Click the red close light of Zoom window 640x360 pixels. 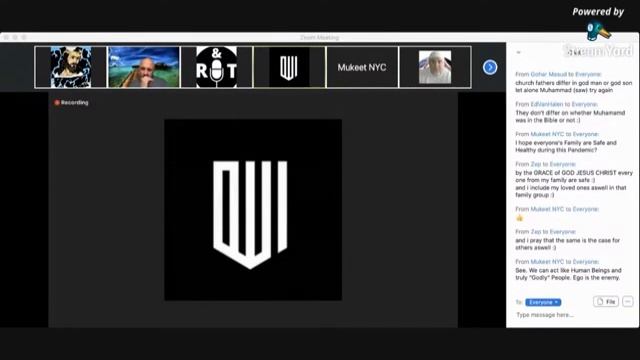pyautogui.click(x=6, y=37)
